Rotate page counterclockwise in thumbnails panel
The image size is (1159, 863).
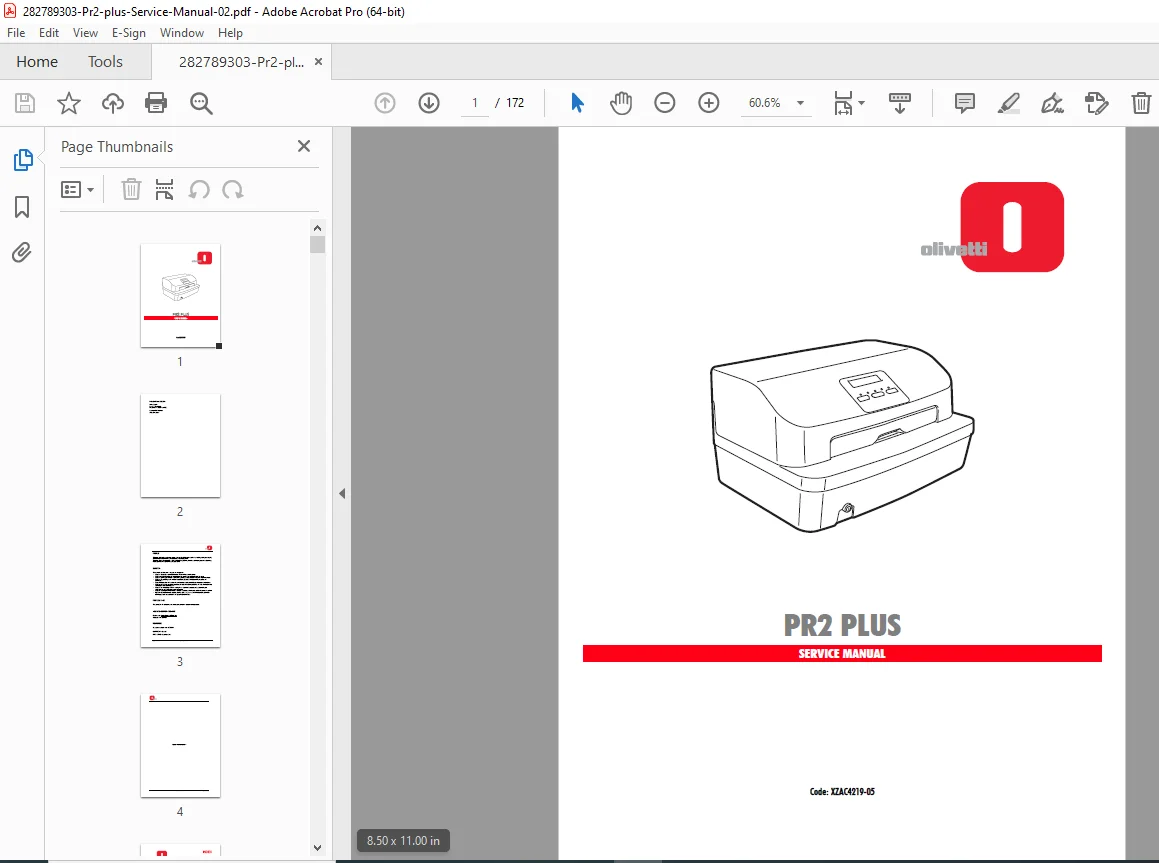(199, 190)
